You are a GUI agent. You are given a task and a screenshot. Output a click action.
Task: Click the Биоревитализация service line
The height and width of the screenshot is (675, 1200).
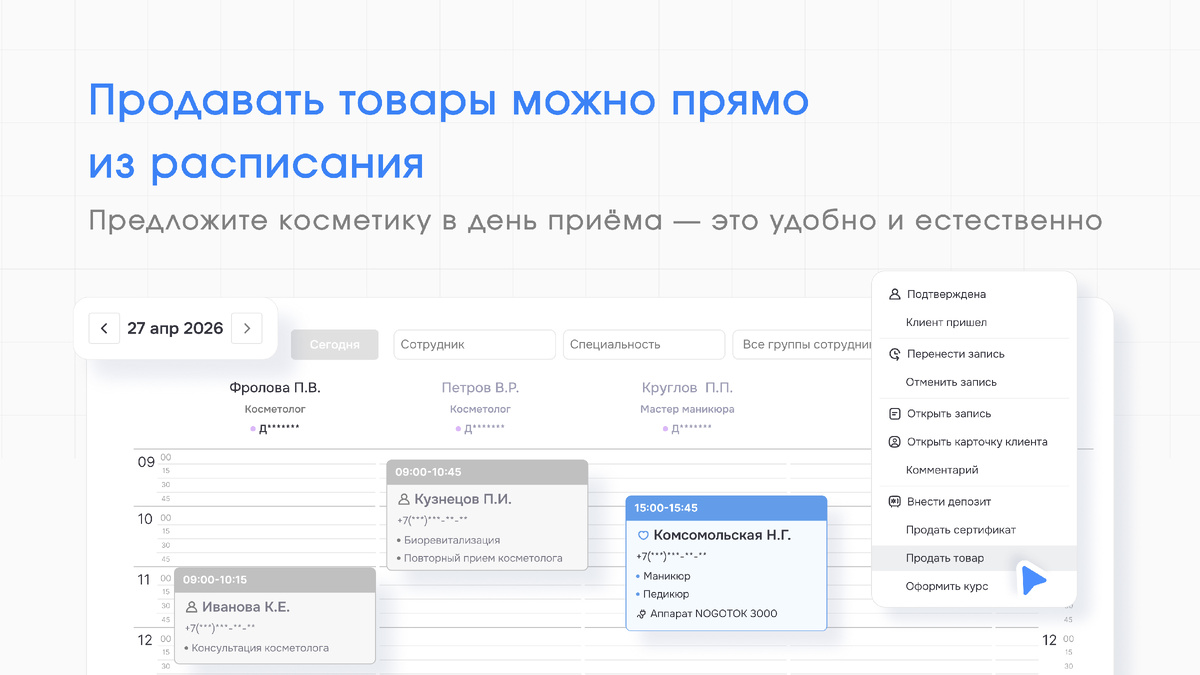tap(452, 540)
